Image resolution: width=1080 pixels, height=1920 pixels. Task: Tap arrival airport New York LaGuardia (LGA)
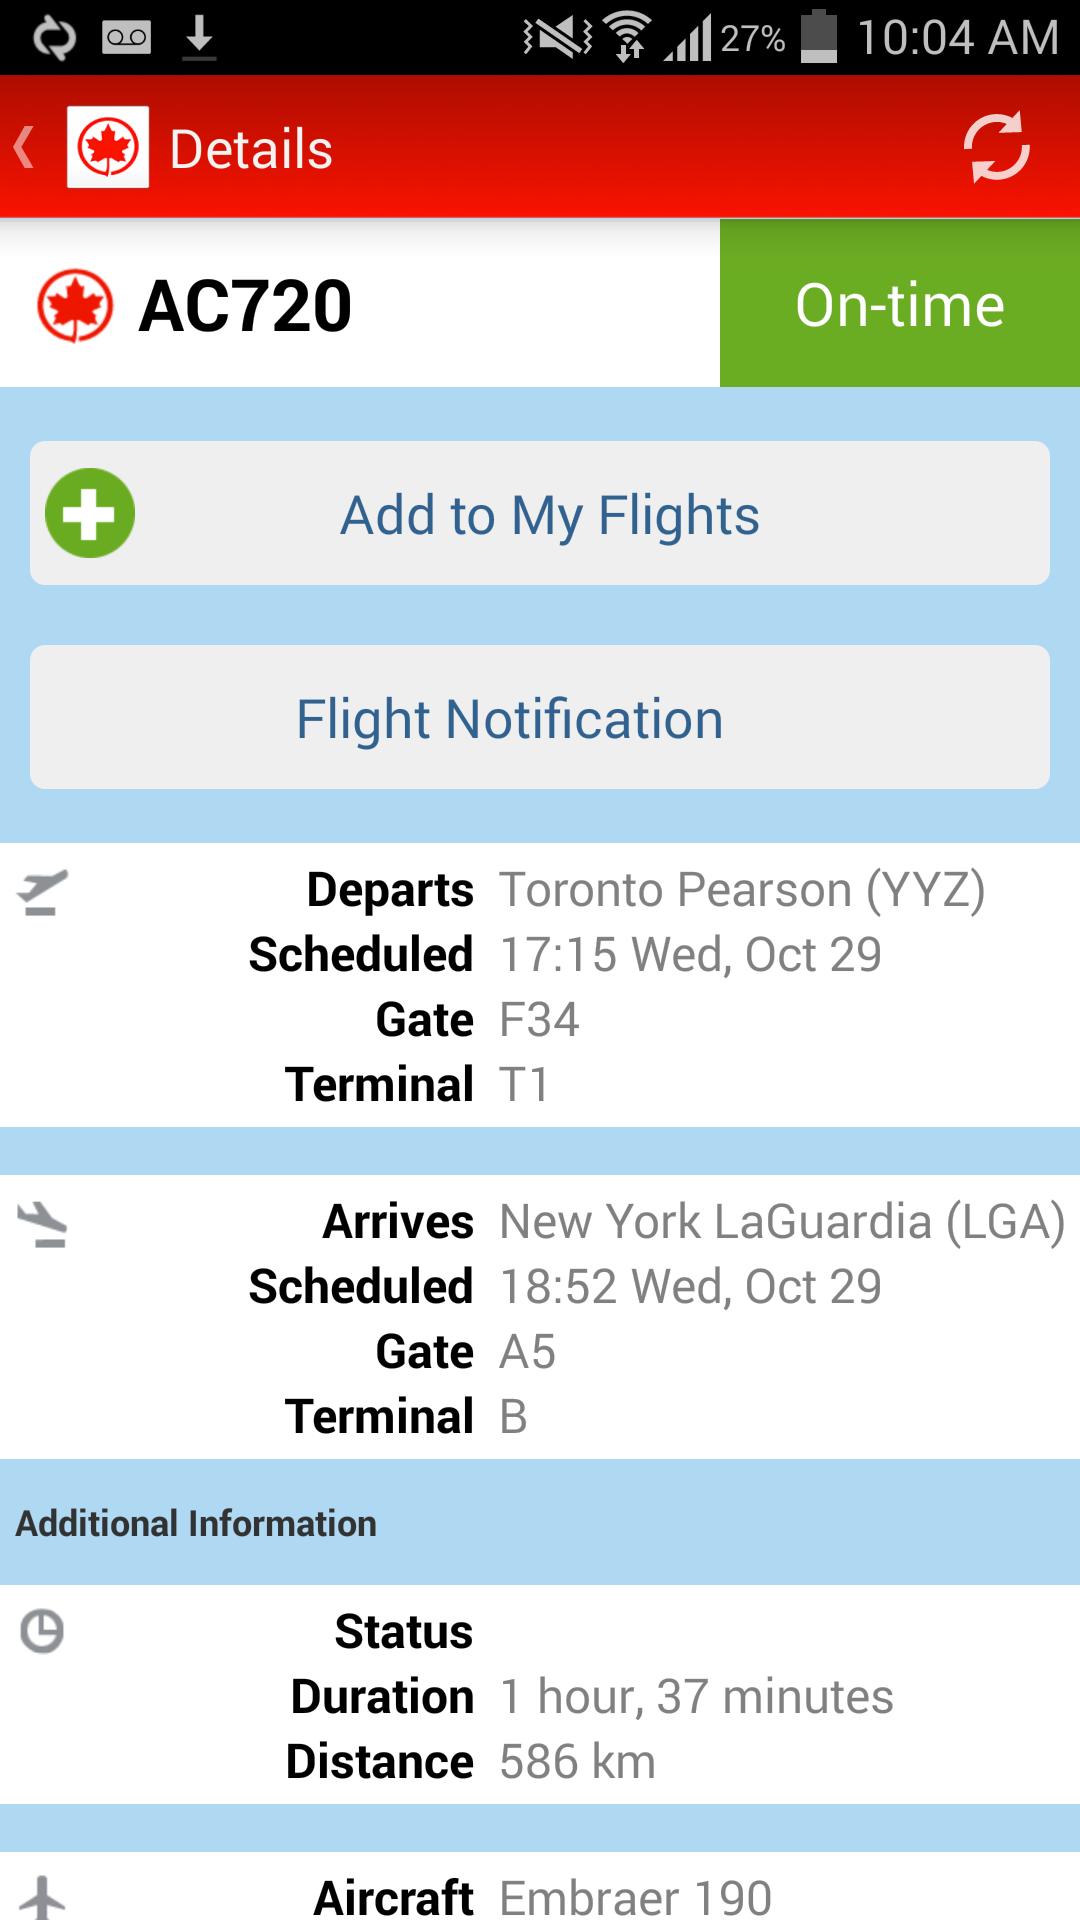click(x=782, y=1222)
